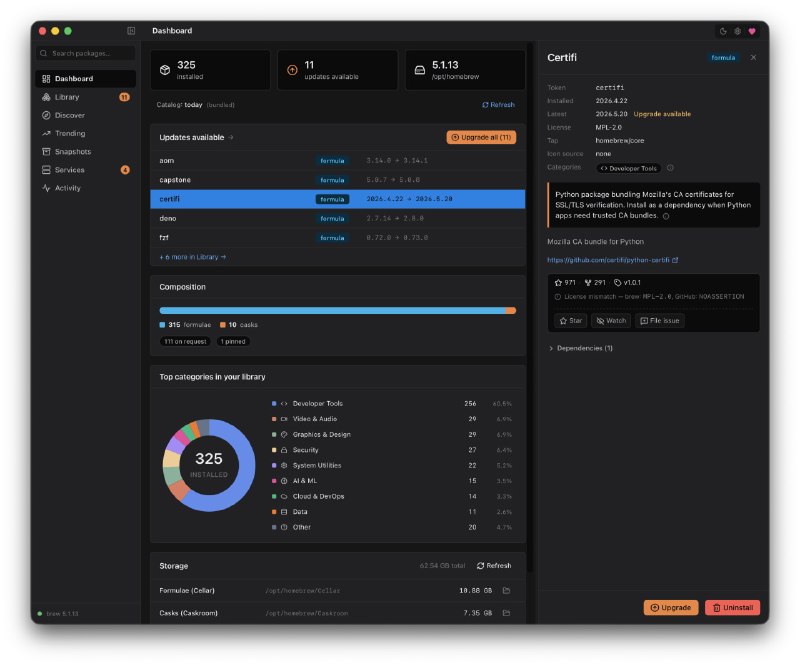Click the File issue button
The width and height of the screenshot is (800, 665).
click(x=660, y=321)
